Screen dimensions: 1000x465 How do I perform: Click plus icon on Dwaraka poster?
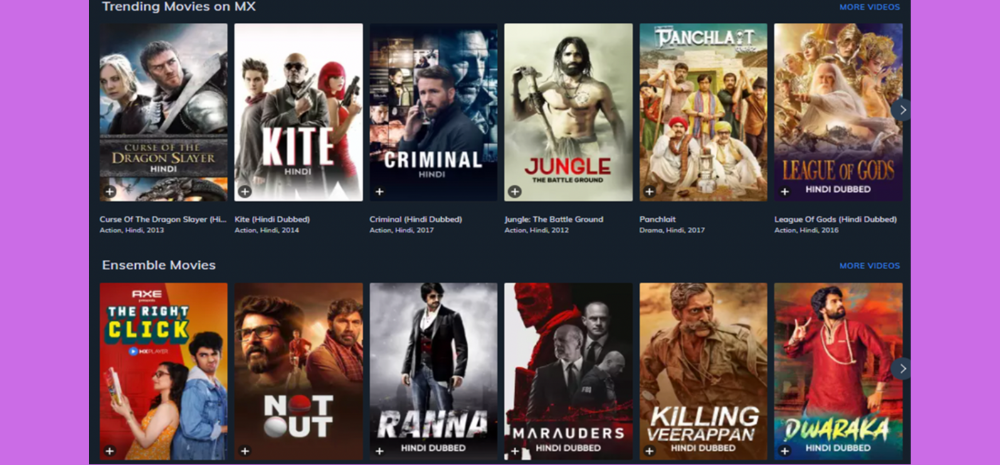[784, 451]
